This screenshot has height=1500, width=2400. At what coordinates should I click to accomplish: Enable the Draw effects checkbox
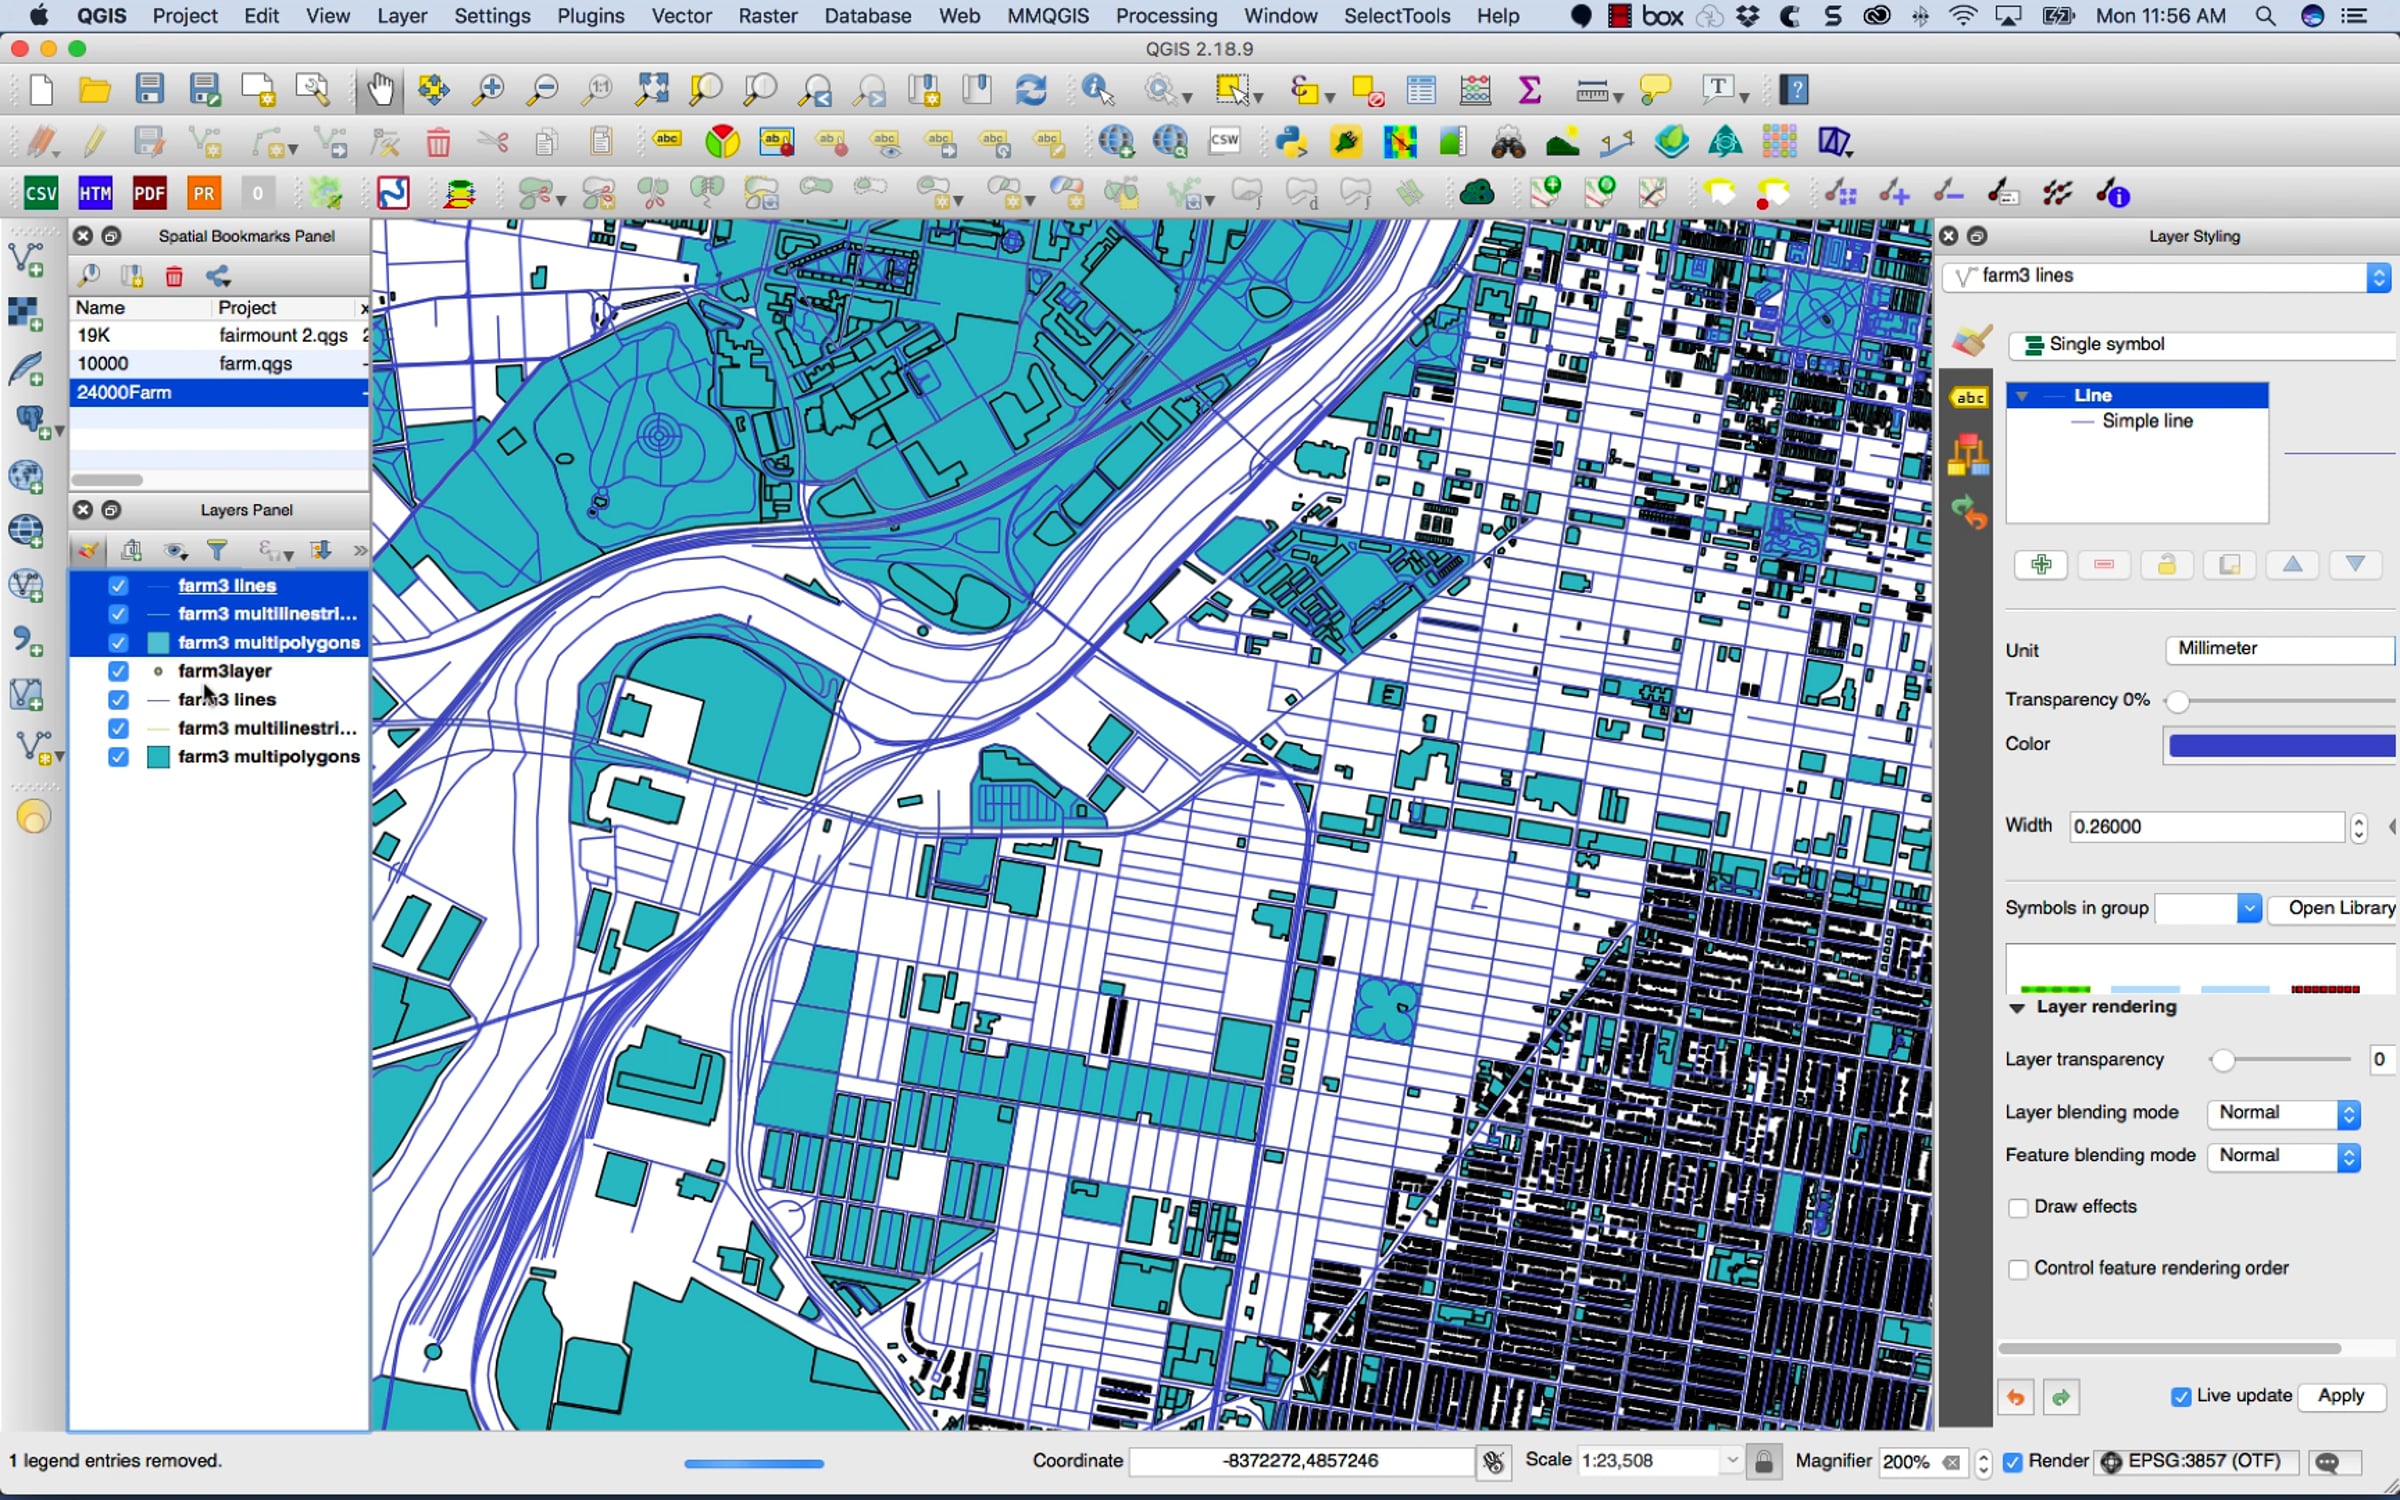point(2018,1208)
